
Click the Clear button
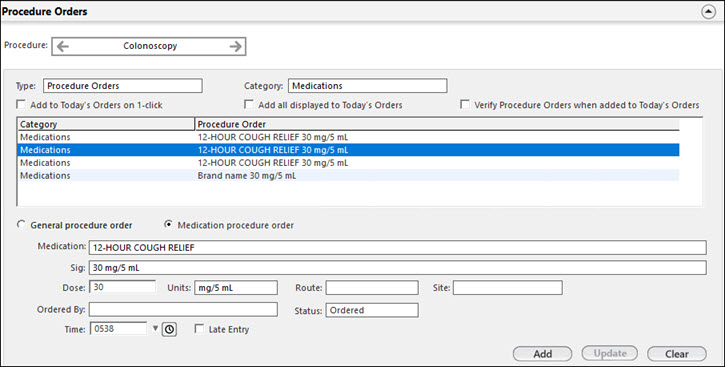pos(677,354)
